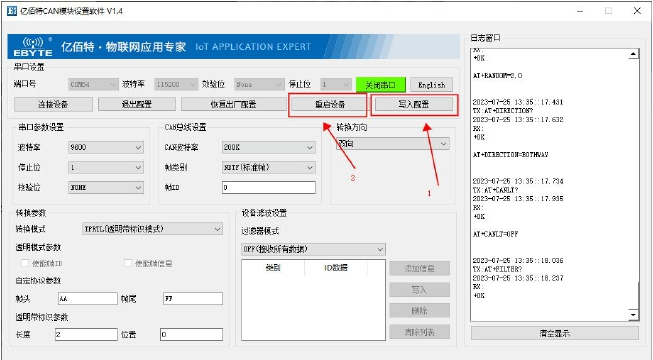Click the EBYTE logo in the banner
The height and width of the screenshot is (360, 653).
[x=33, y=47]
